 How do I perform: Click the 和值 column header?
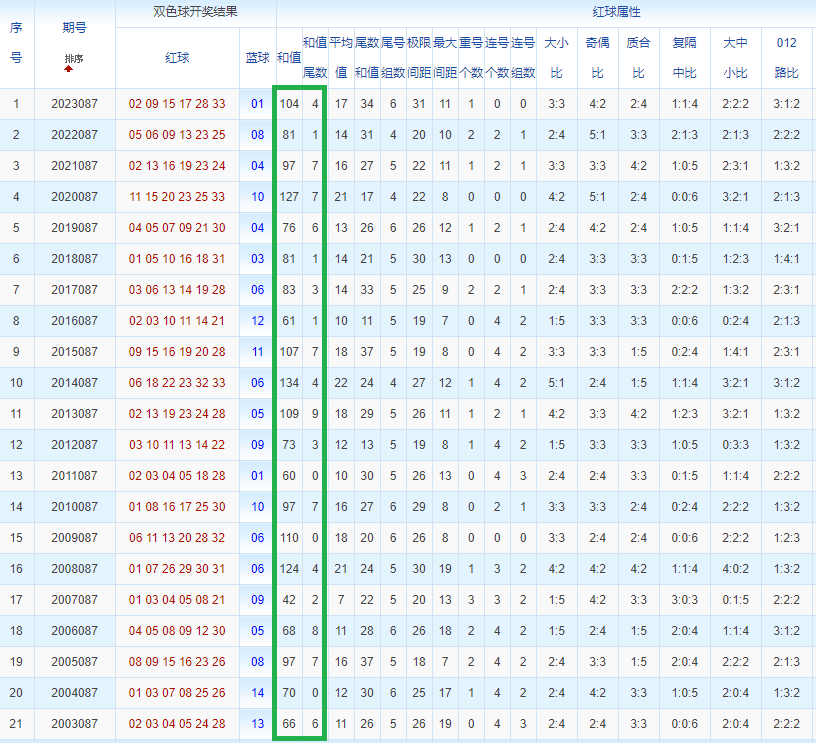(289, 58)
